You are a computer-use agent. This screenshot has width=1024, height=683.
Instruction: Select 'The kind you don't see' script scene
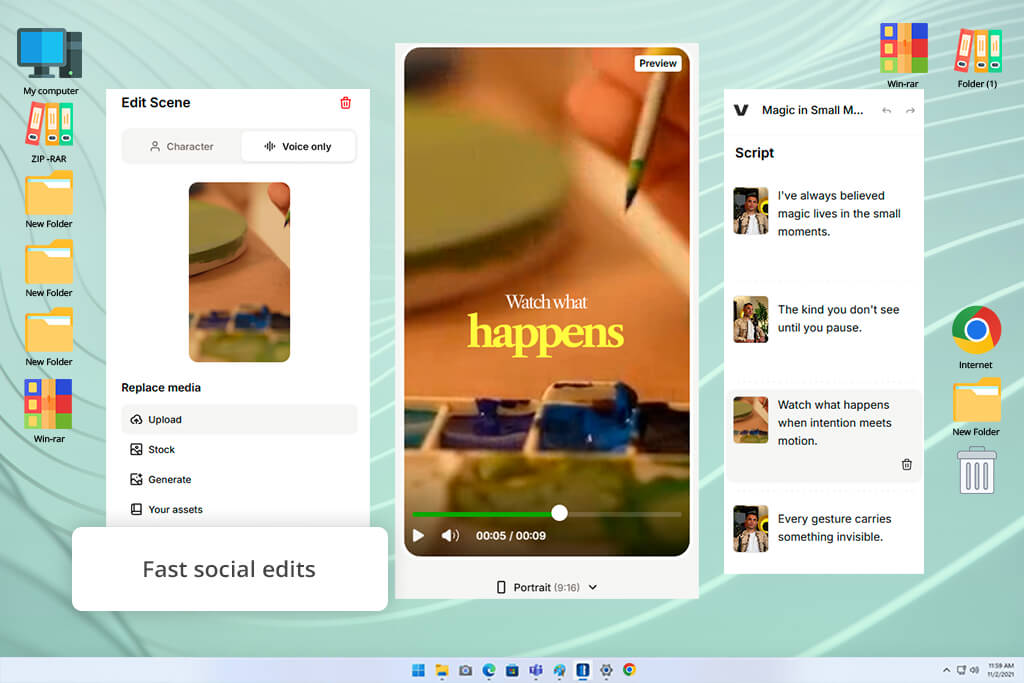824,319
